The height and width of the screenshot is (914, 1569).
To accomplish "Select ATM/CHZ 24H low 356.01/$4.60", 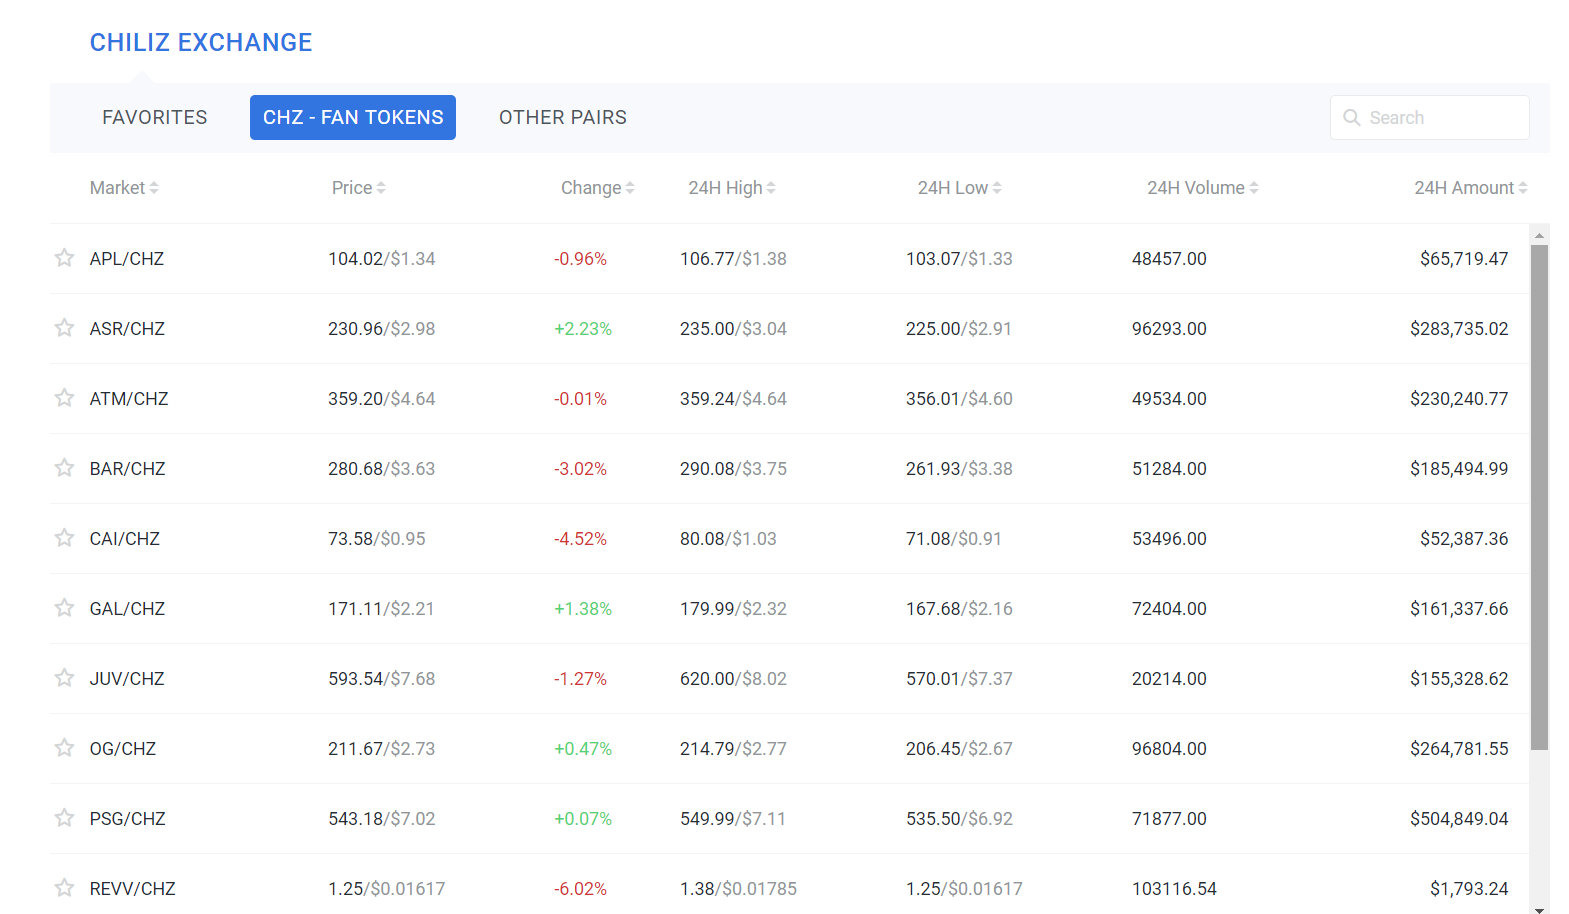I will (959, 398).
